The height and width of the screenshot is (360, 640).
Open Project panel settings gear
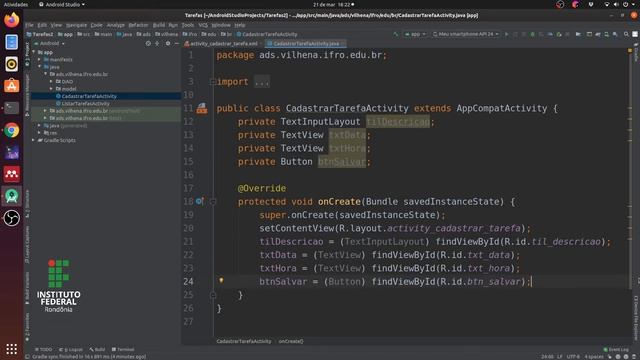[168, 43]
